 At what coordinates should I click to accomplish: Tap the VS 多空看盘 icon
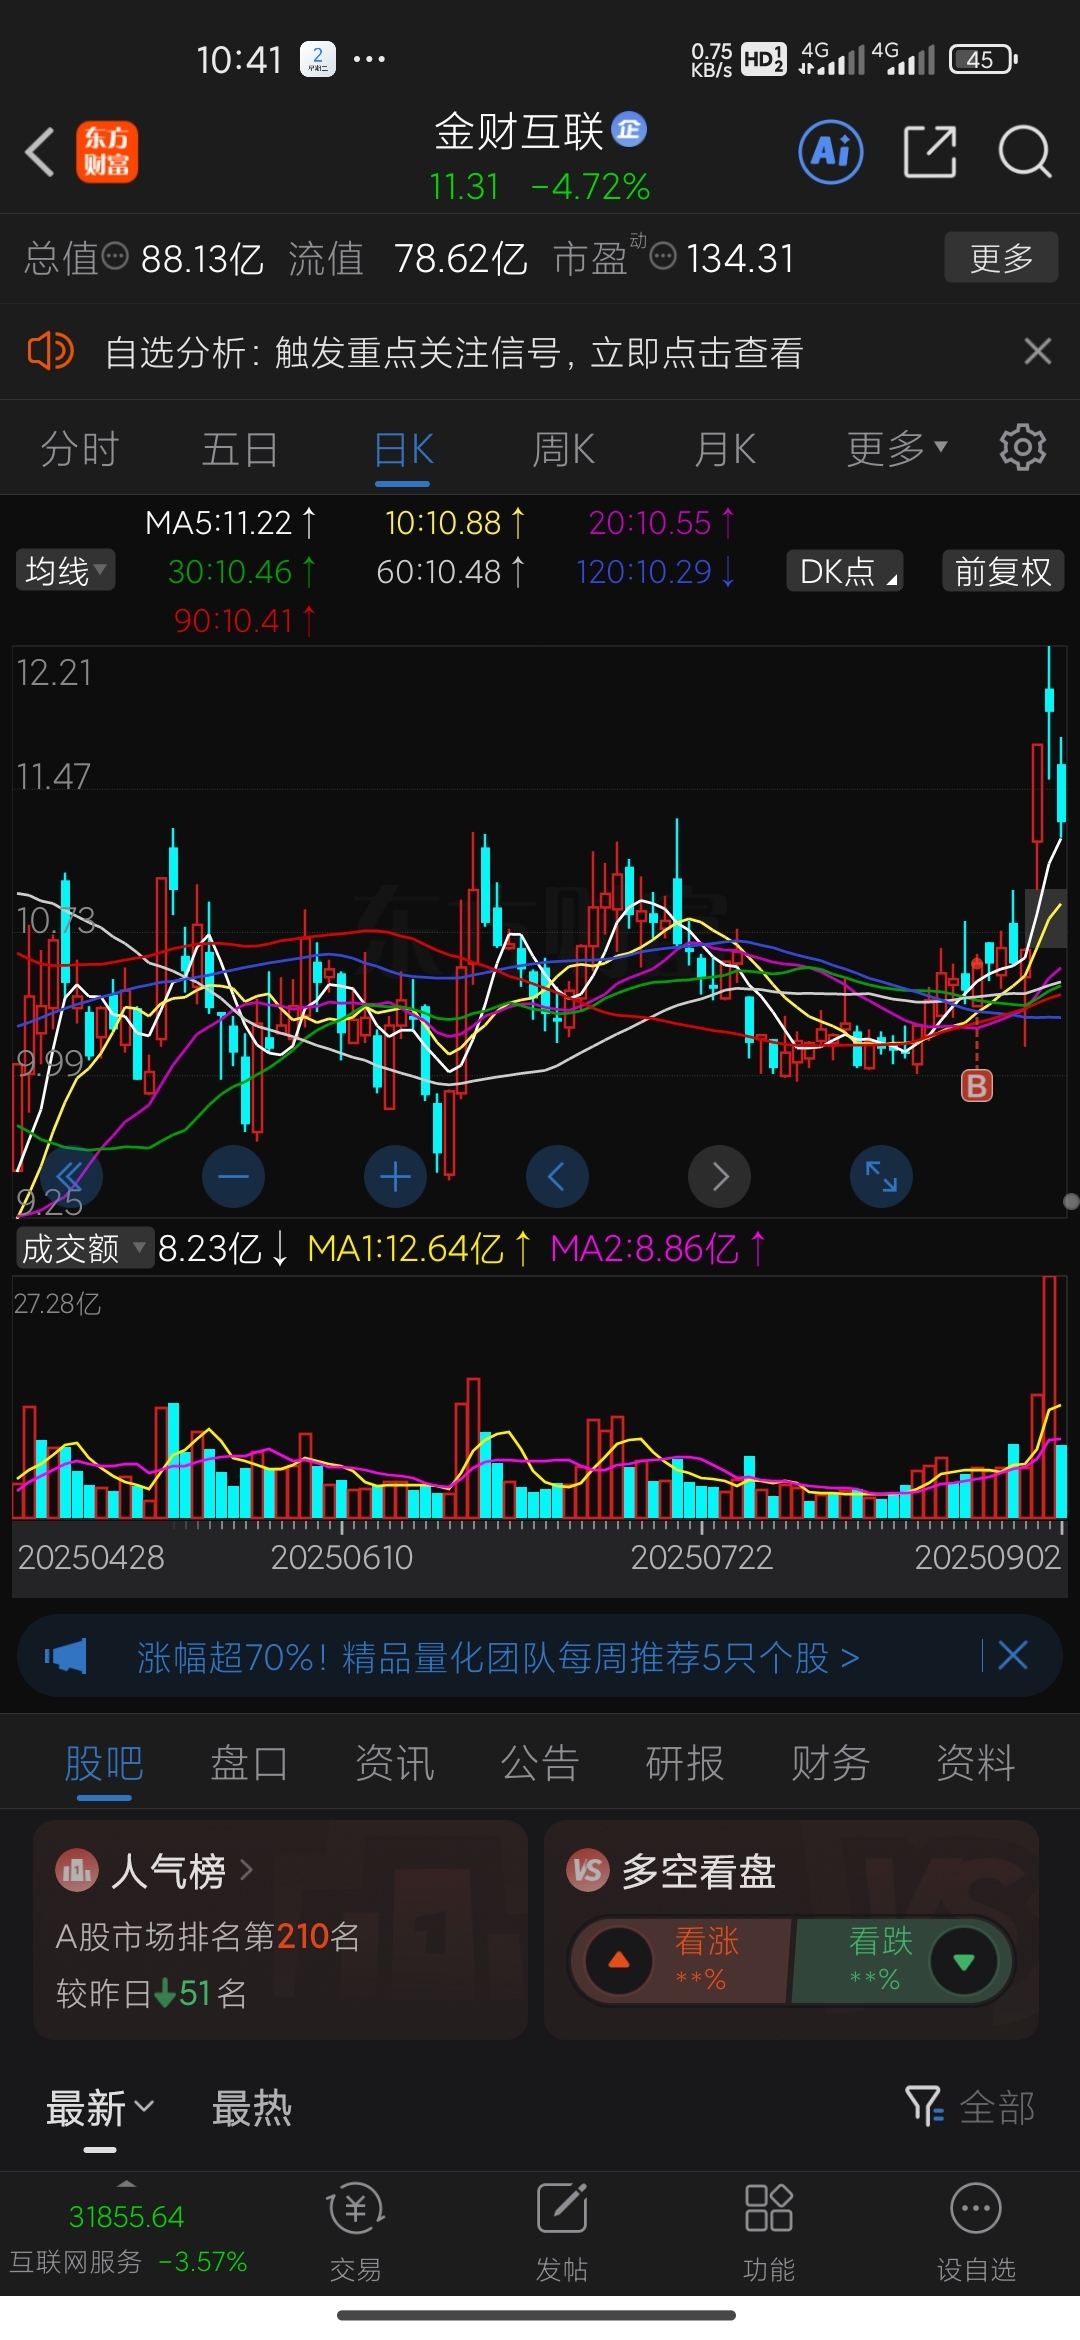pos(588,1870)
